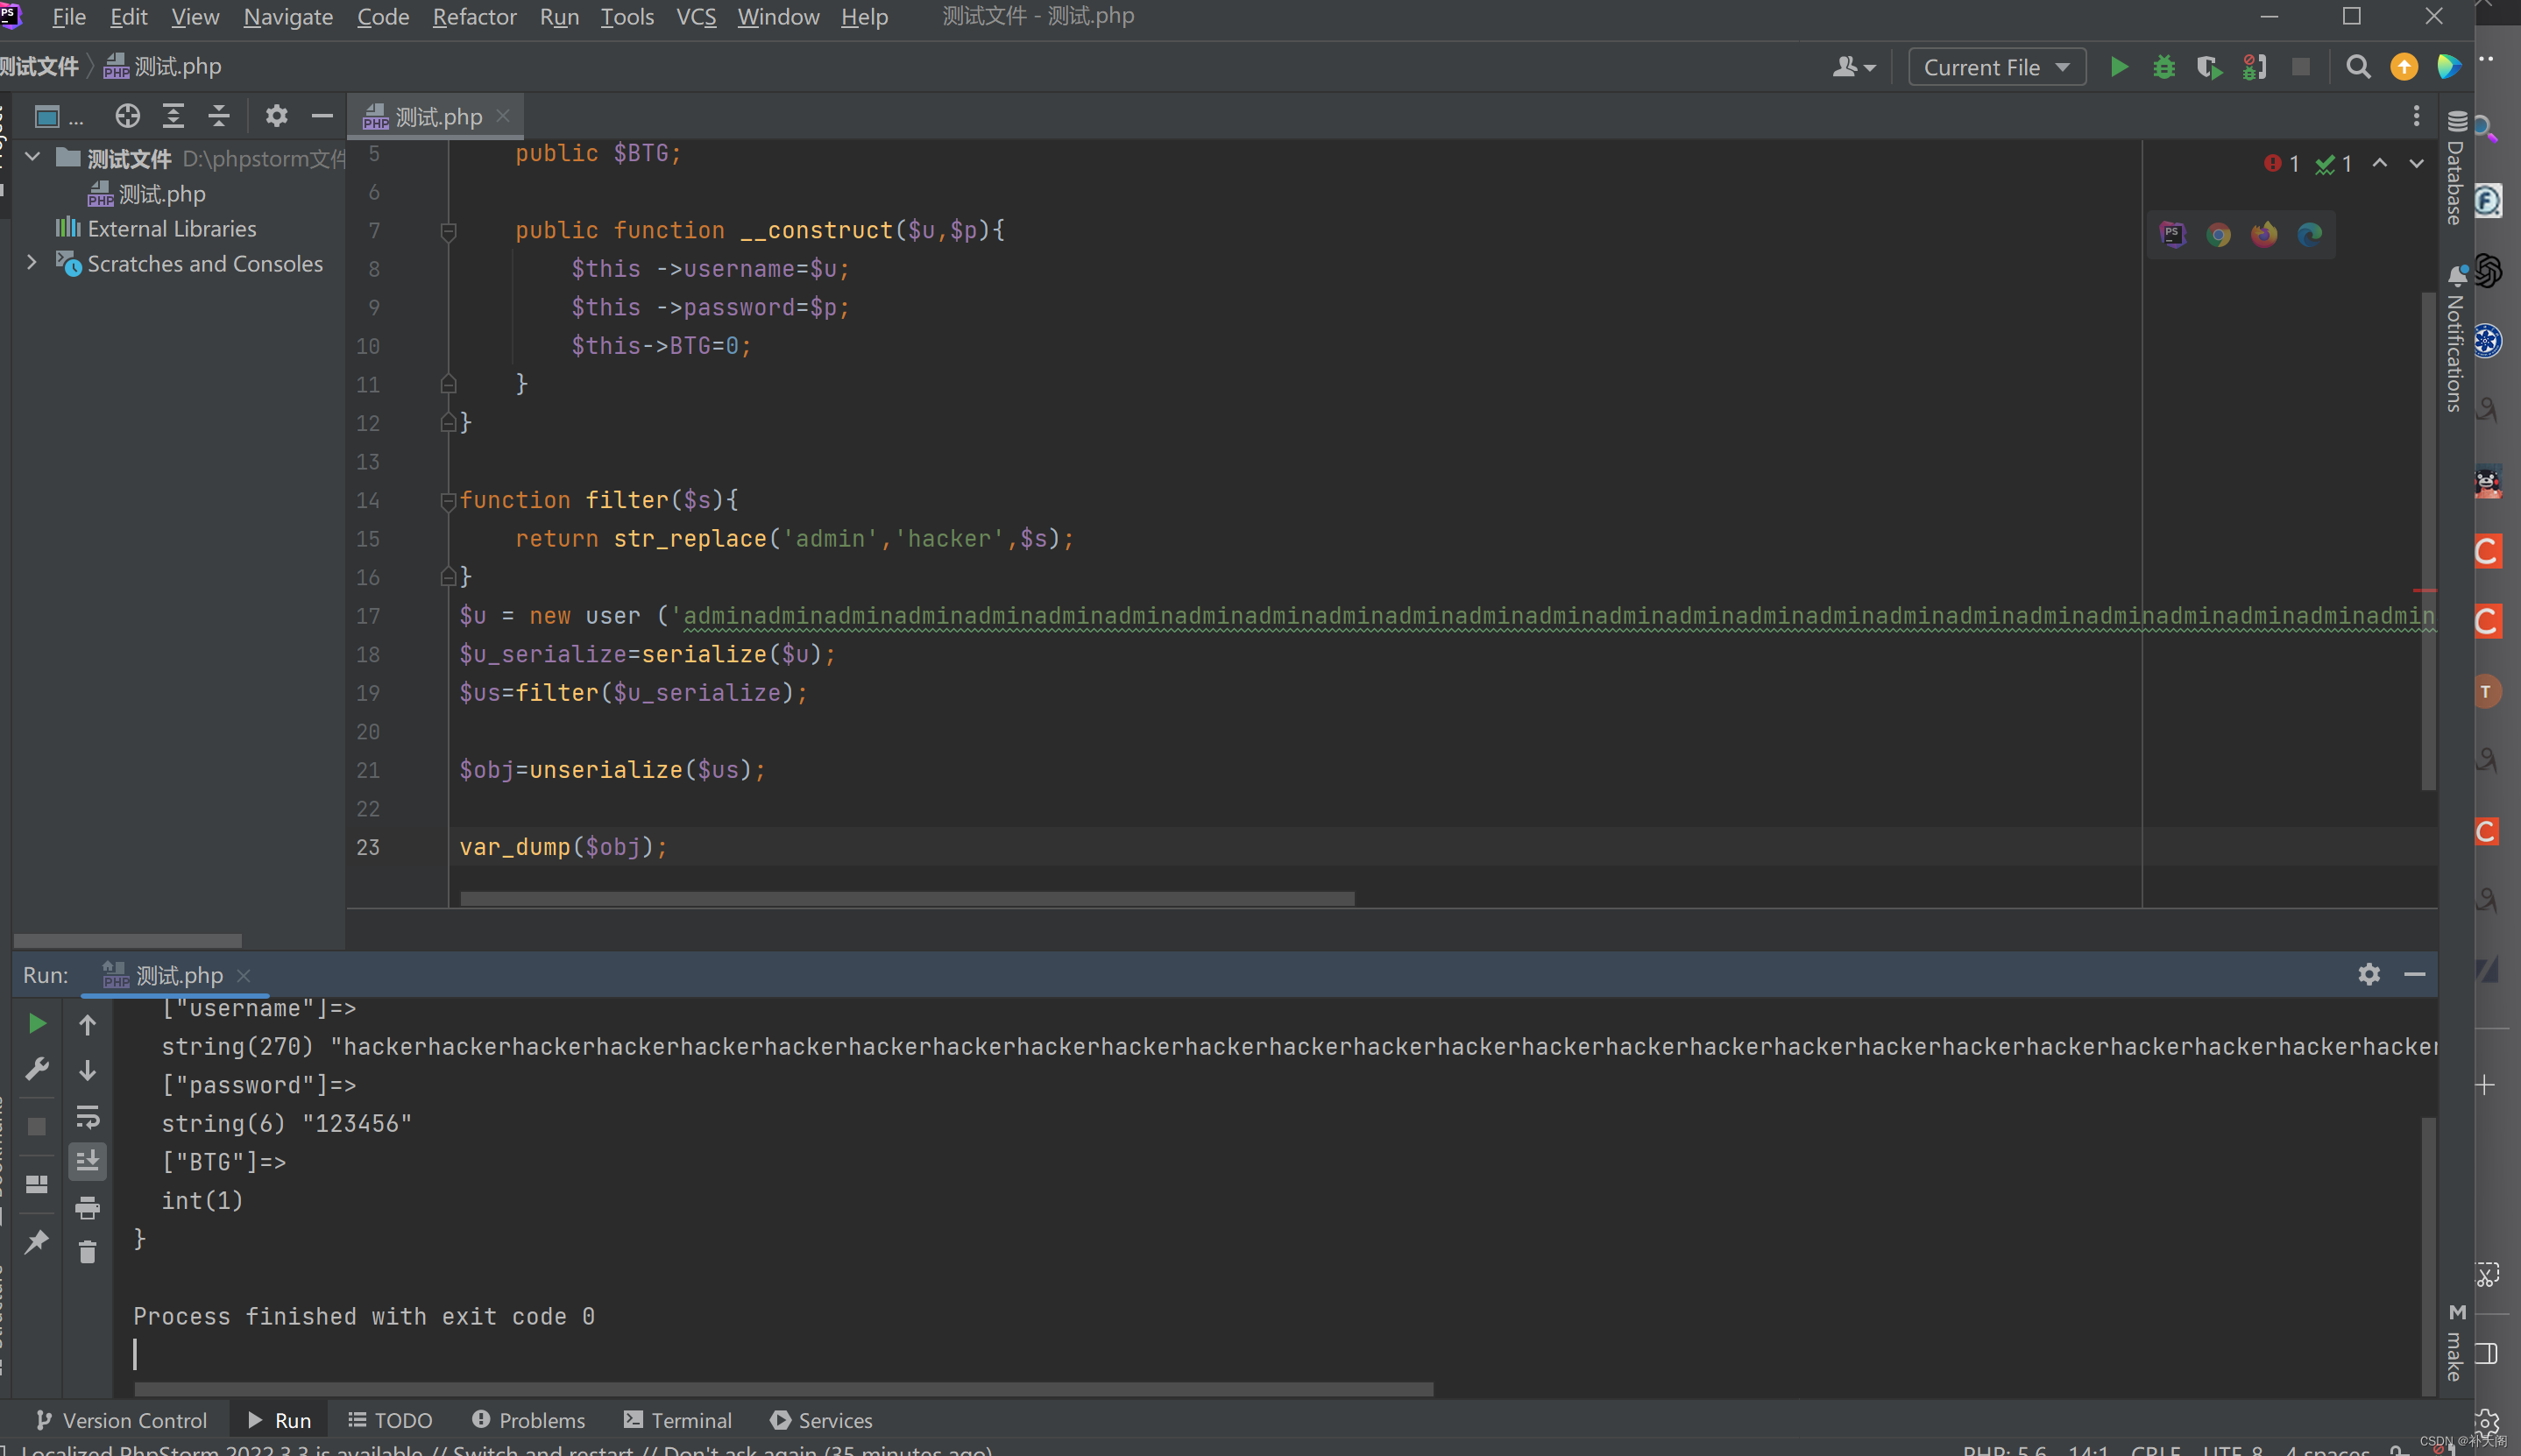Open the Navigate menu
Viewport: 2521px width, 1456px height.
[x=288, y=17]
